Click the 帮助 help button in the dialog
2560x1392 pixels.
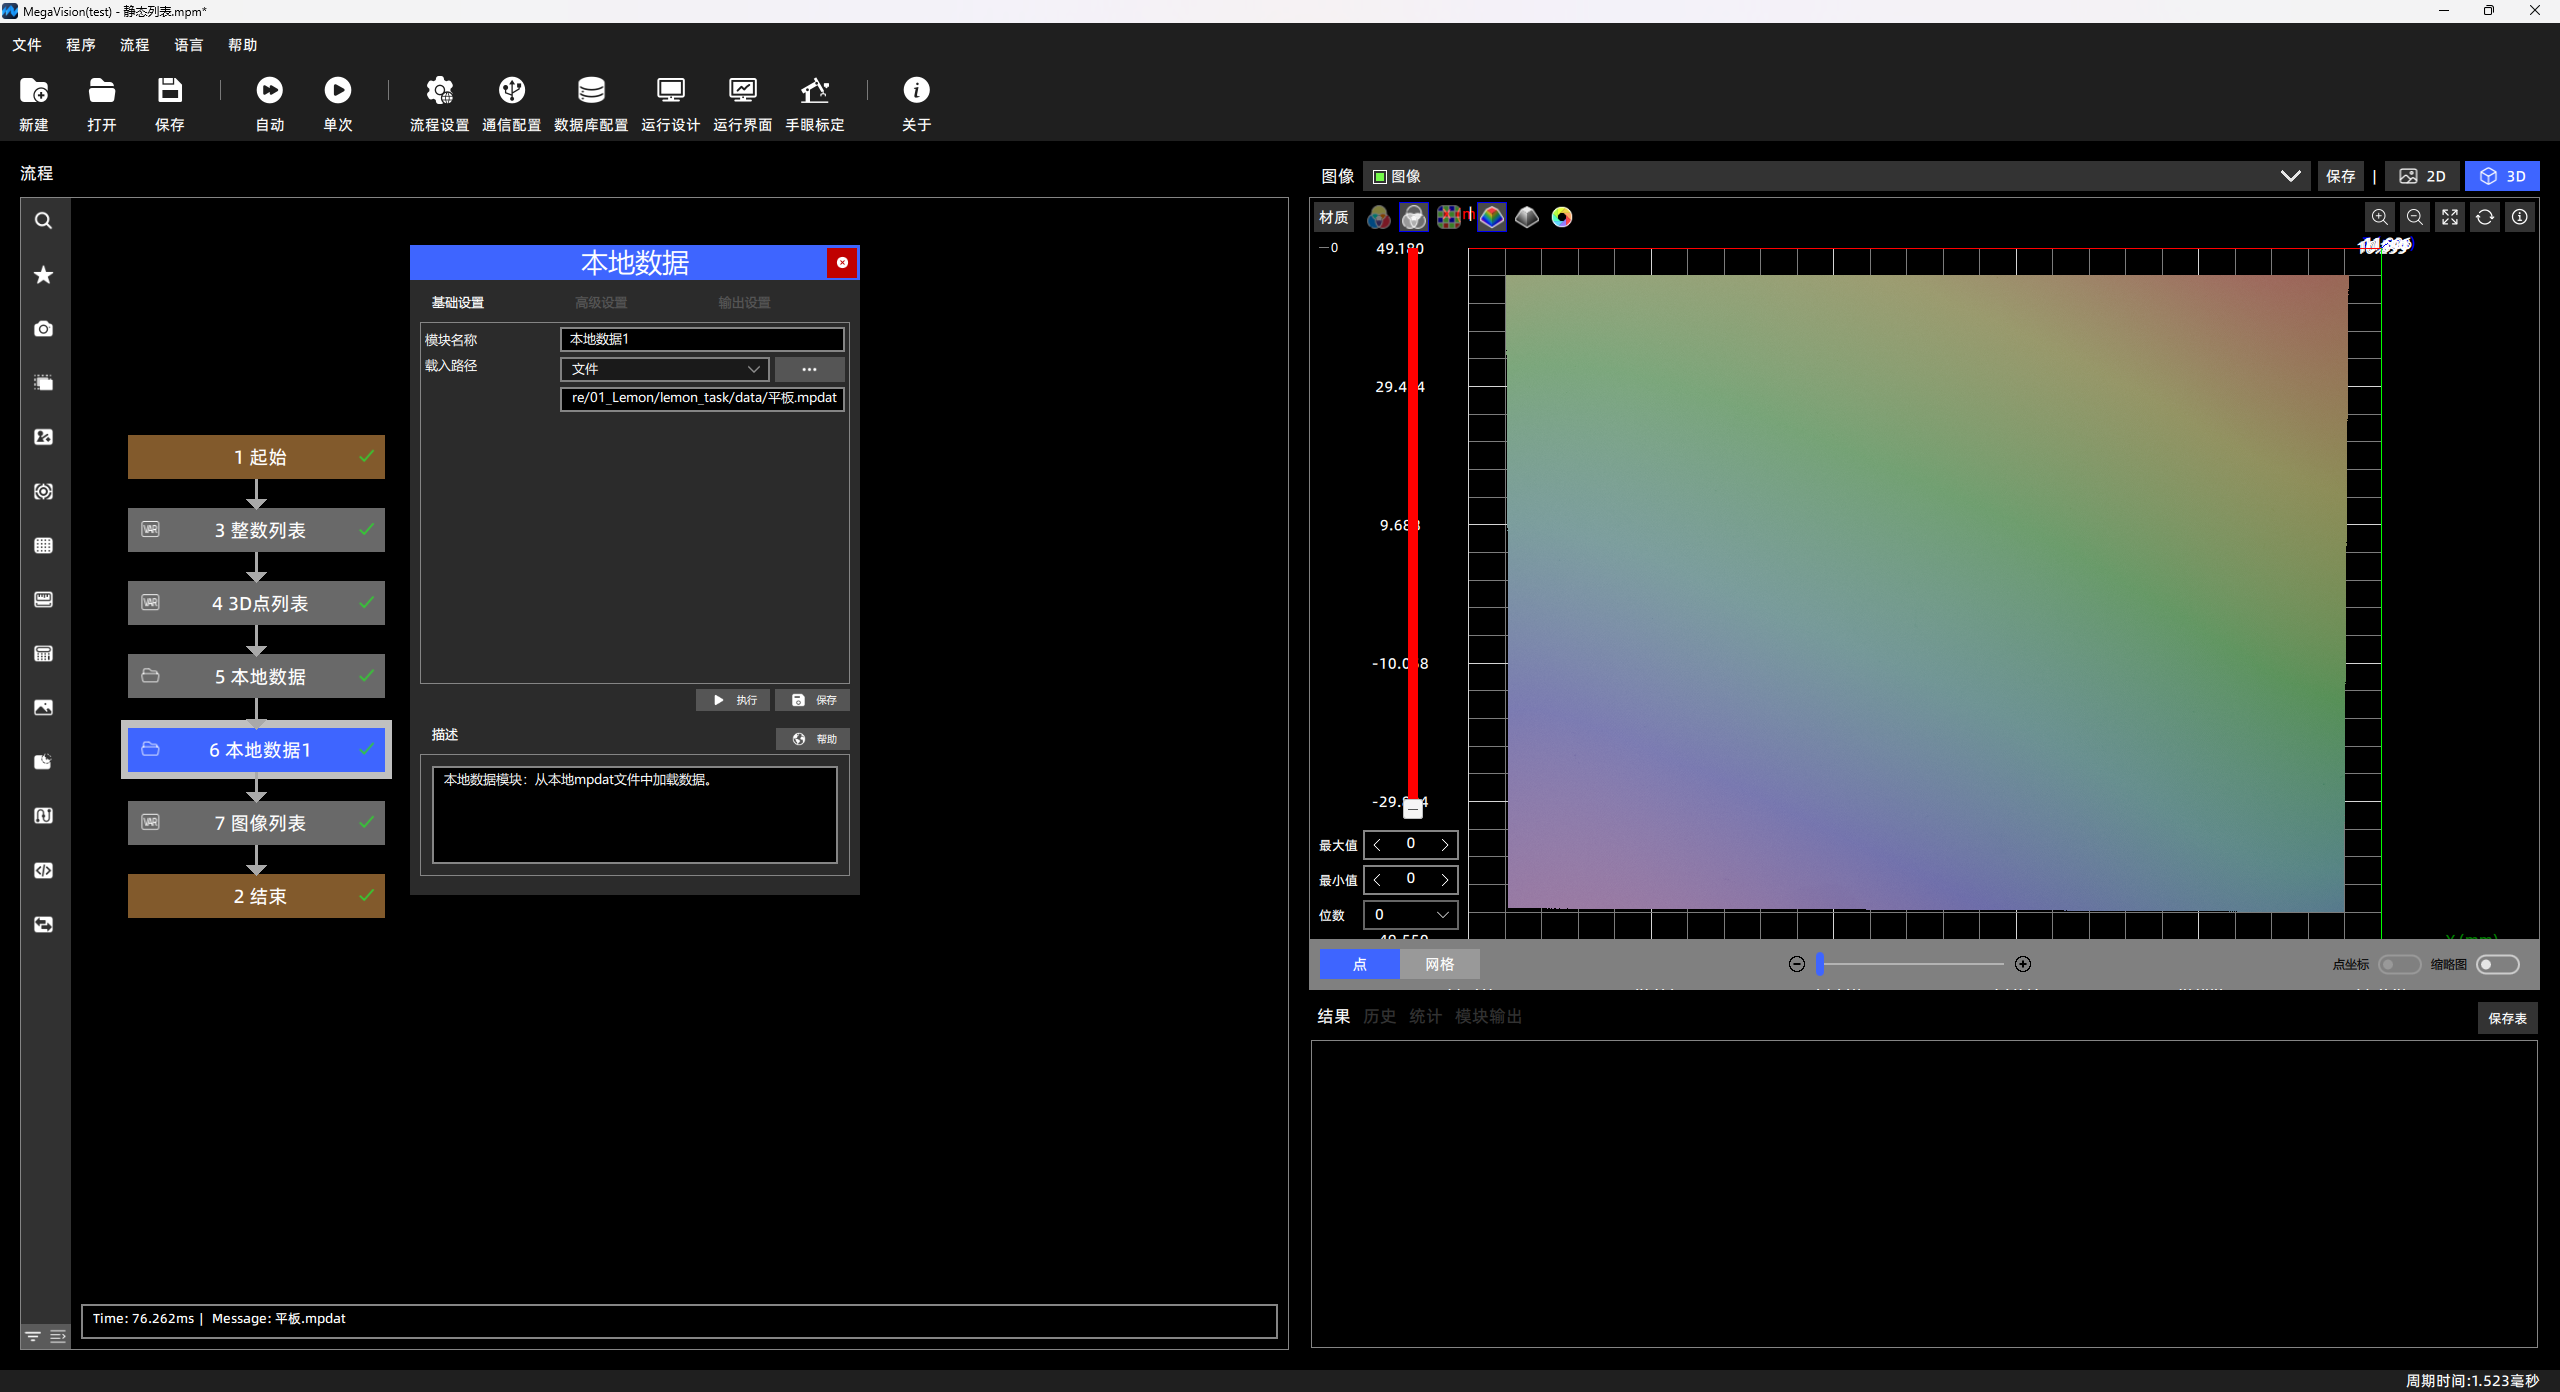tap(813, 740)
